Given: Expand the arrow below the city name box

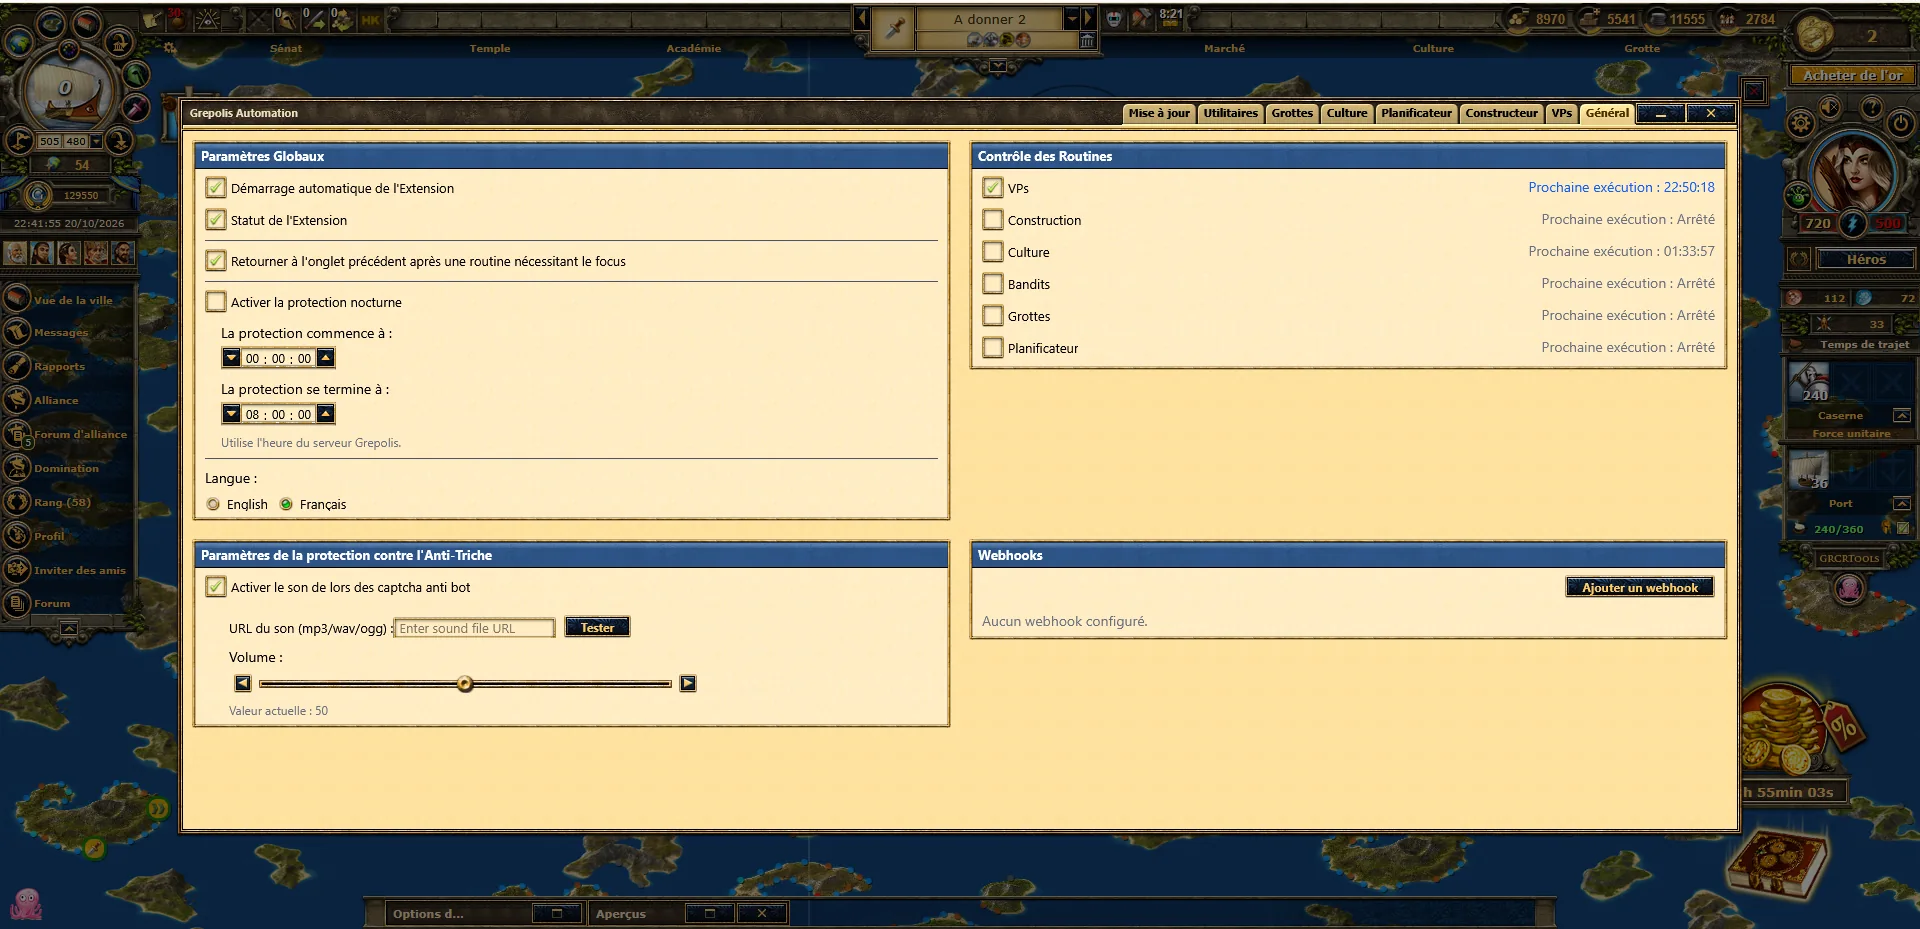Looking at the screenshot, I should pyautogui.click(x=997, y=66).
